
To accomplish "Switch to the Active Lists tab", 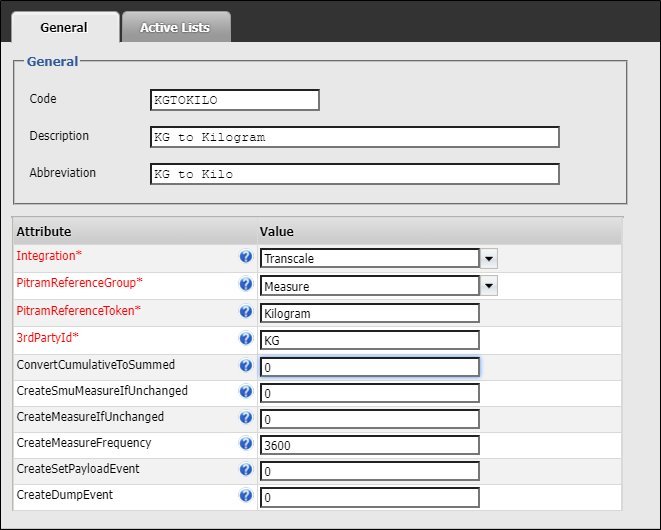I will [x=175, y=27].
